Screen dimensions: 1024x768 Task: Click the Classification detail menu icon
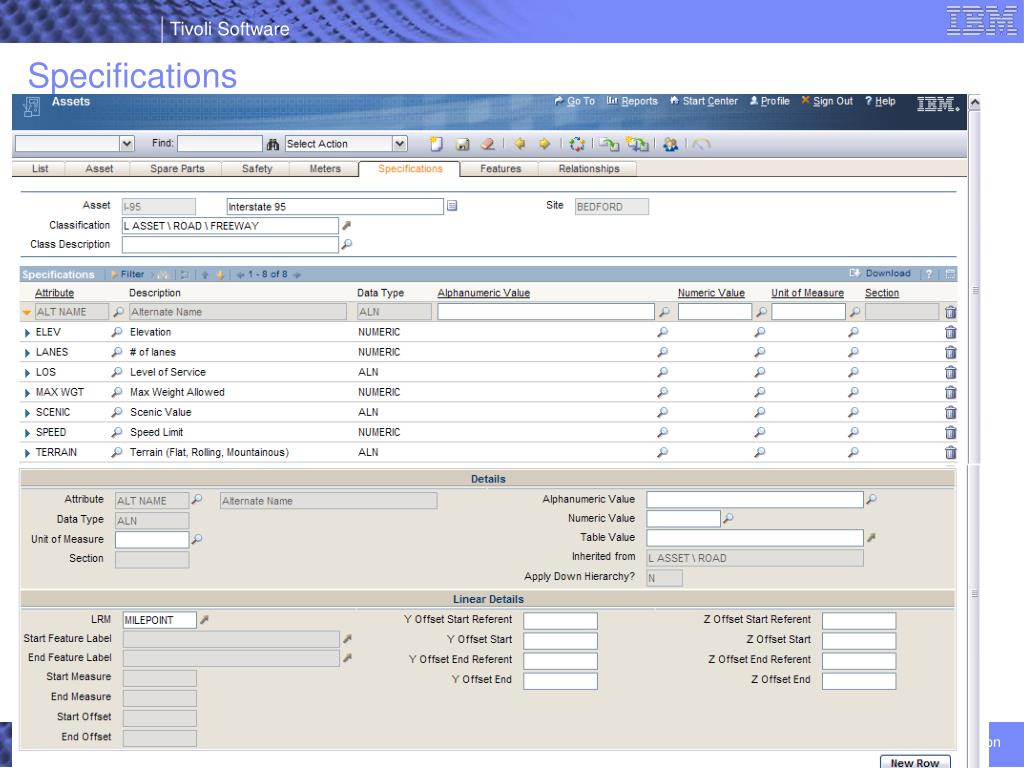pyautogui.click(x=347, y=225)
